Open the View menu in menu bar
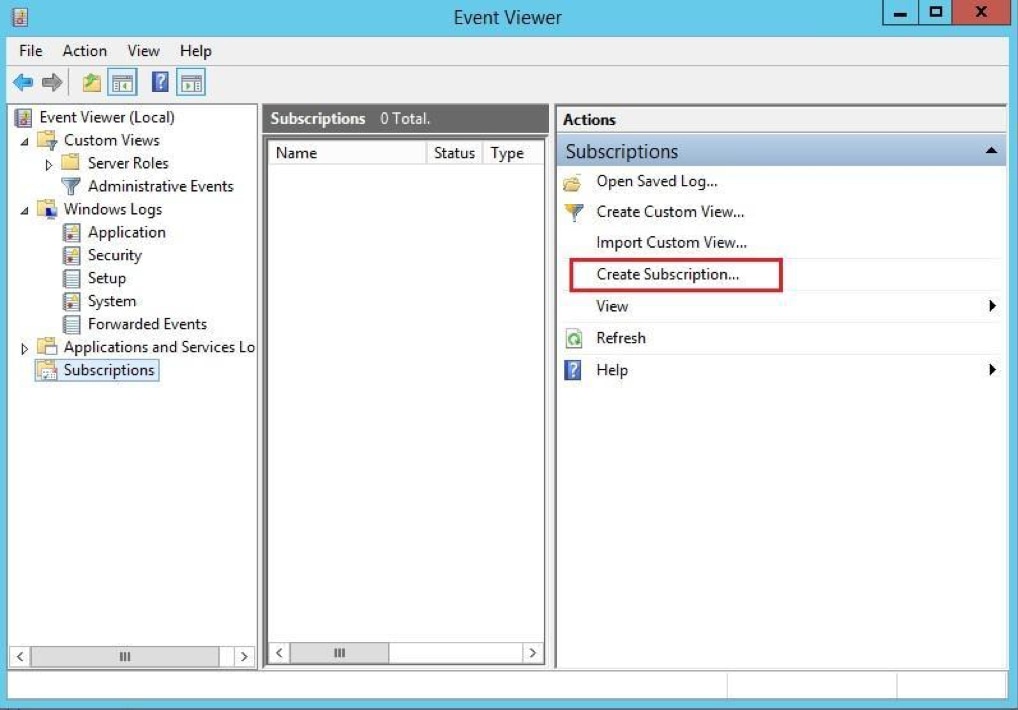Viewport: 1018px width, 710px height. 143,51
